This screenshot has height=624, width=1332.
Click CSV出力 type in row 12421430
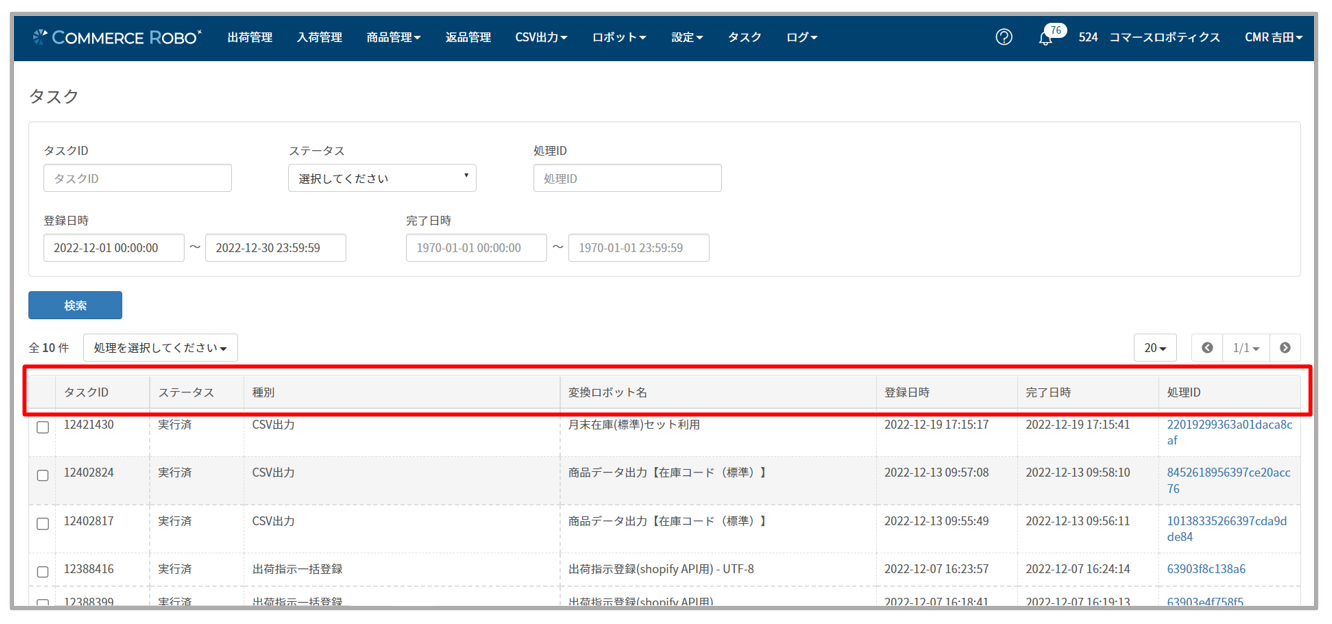[x=273, y=424]
